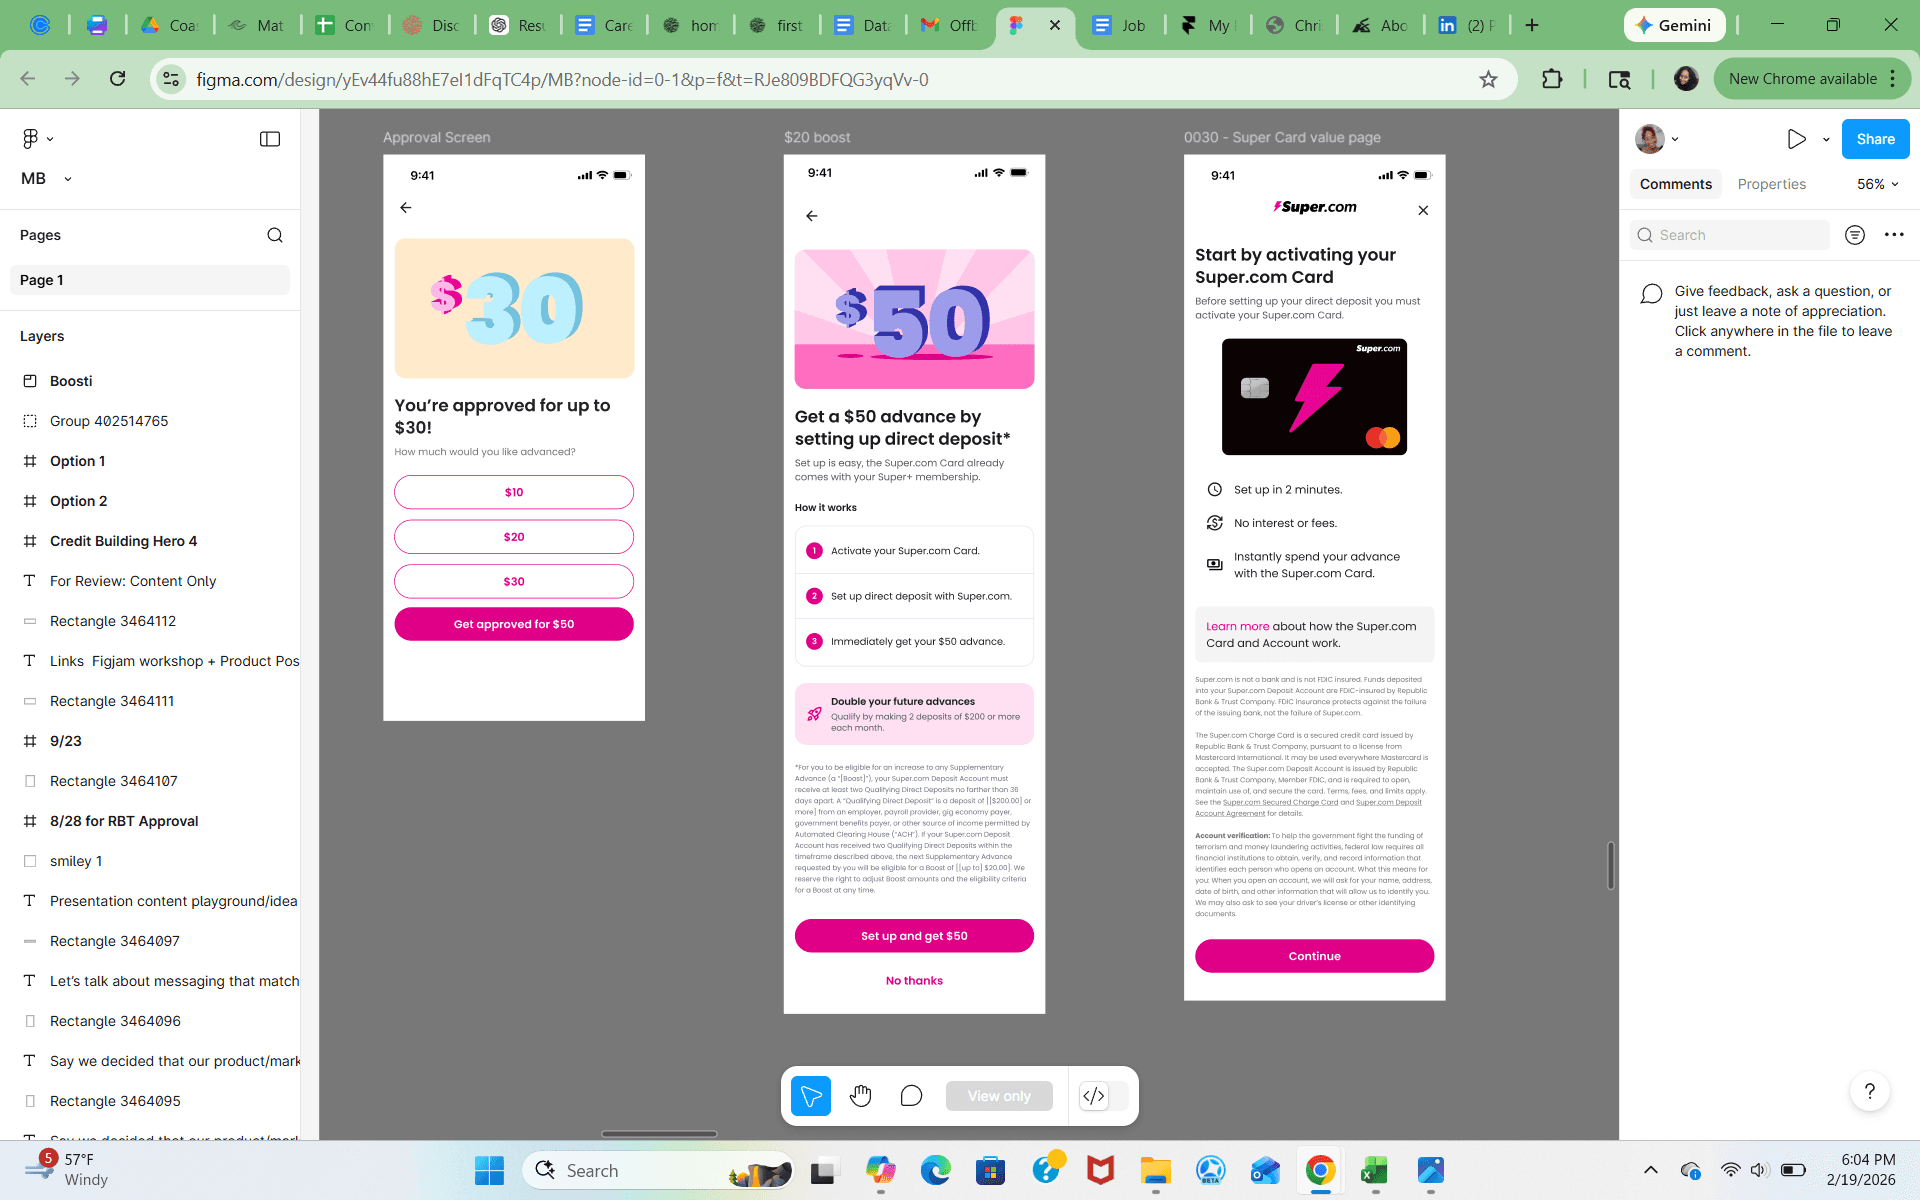The height and width of the screenshot is (1200, 1920).
Task: Toggle the left sidebar panel icon
Action: click(x=270, y=139)
